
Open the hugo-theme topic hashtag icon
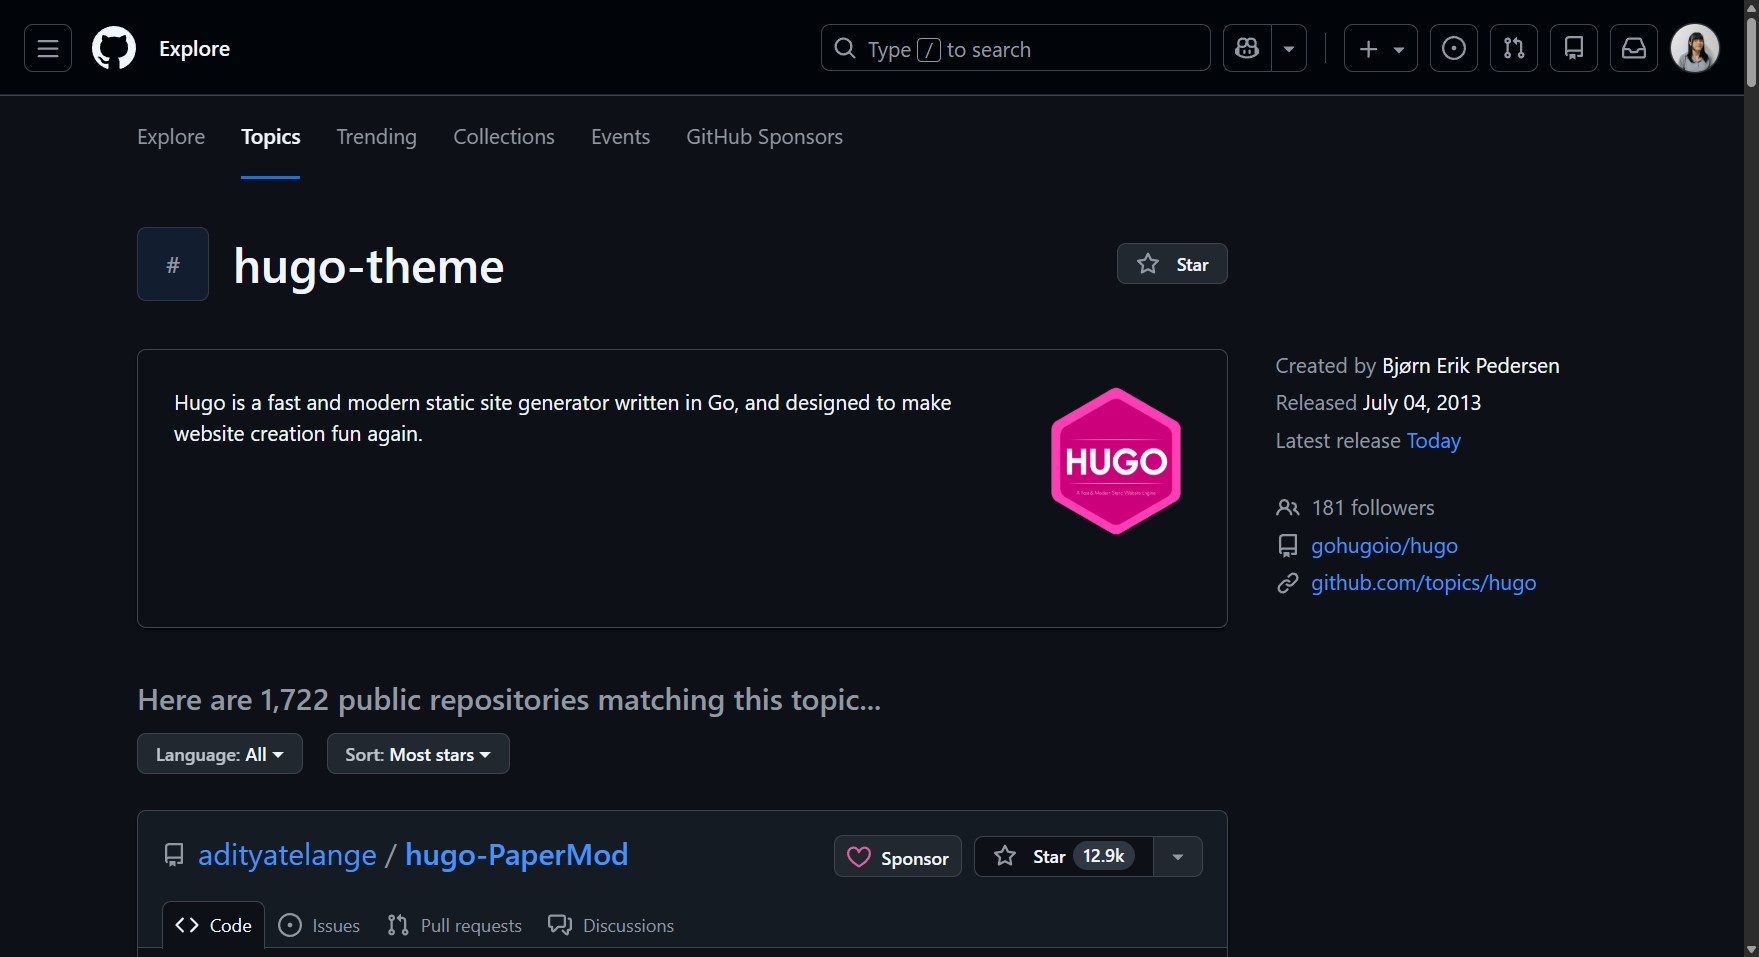click(x=172, y=264)
